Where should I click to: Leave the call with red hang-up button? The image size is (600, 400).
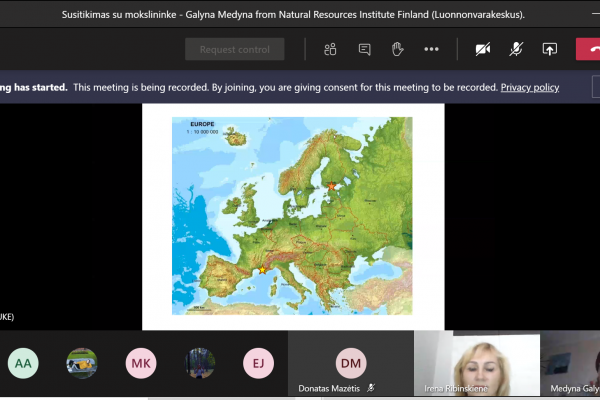click(588, 49)
